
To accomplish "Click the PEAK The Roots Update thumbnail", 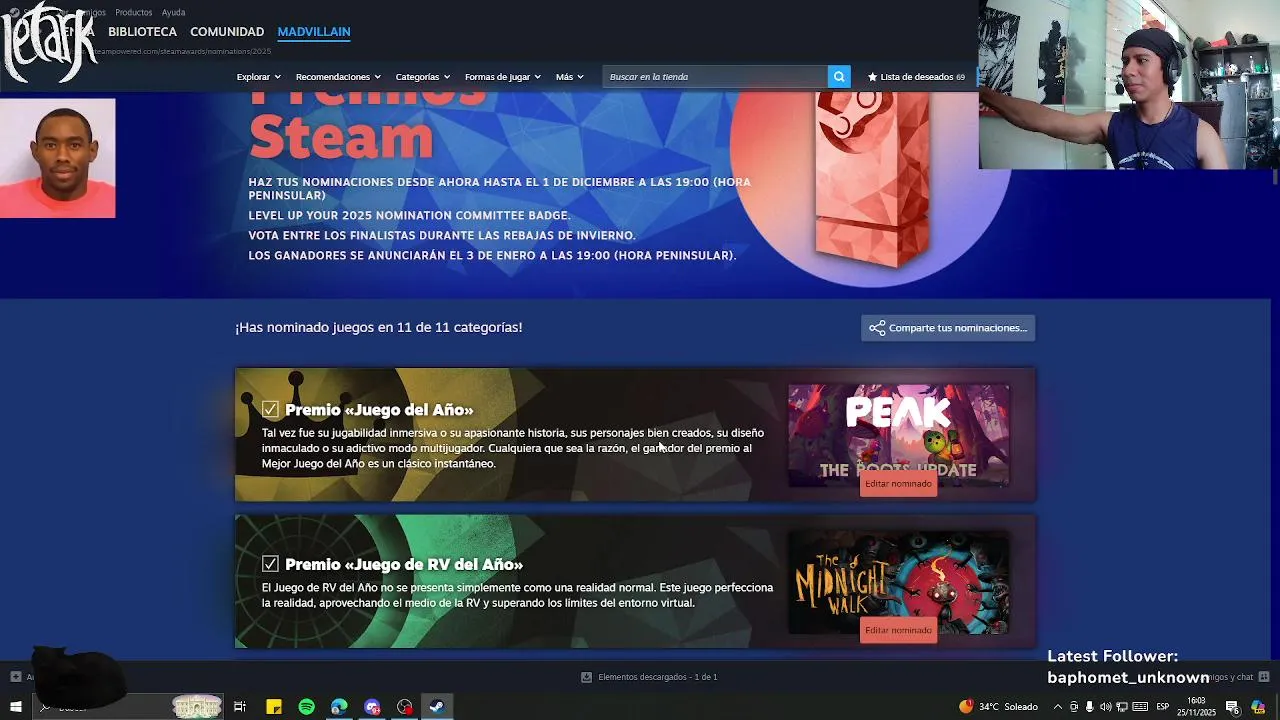I will pos(898,436).
